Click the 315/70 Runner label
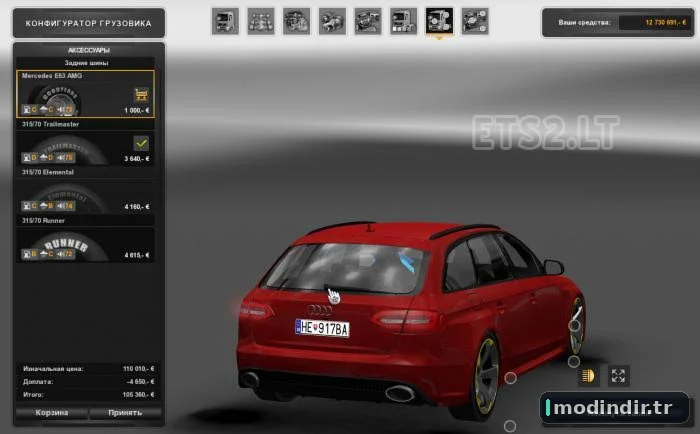Viewport: 700px width, 434px height. click(x=43, y=221)
